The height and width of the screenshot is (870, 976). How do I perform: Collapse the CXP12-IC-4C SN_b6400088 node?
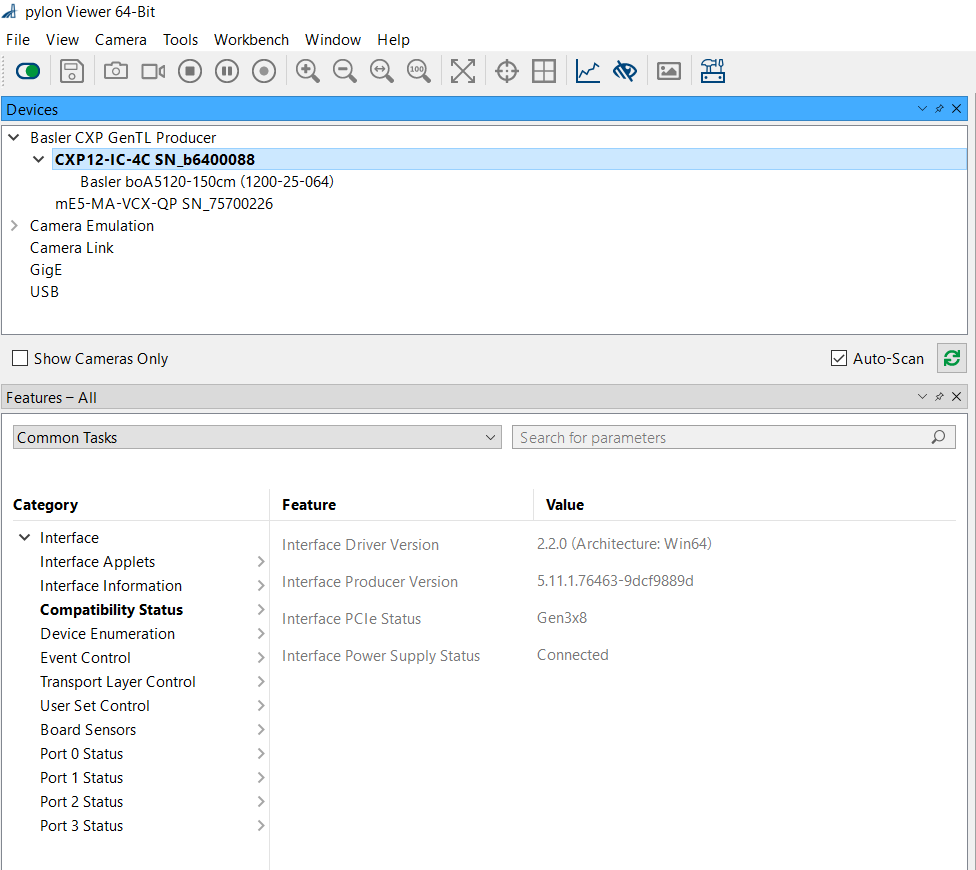[39, 159]
